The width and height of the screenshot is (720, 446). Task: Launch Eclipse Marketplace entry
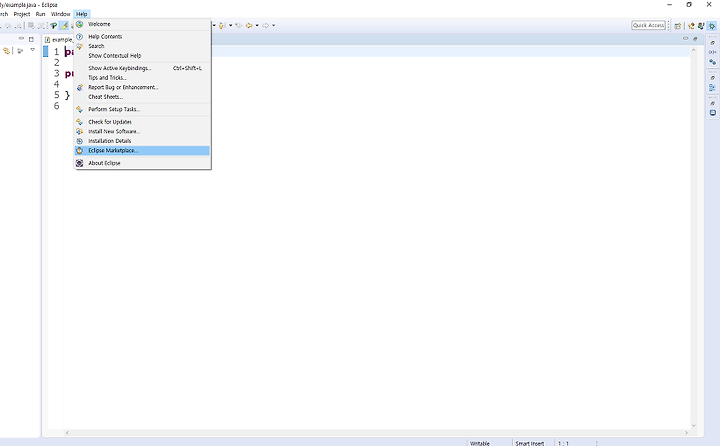coord(142,151)
